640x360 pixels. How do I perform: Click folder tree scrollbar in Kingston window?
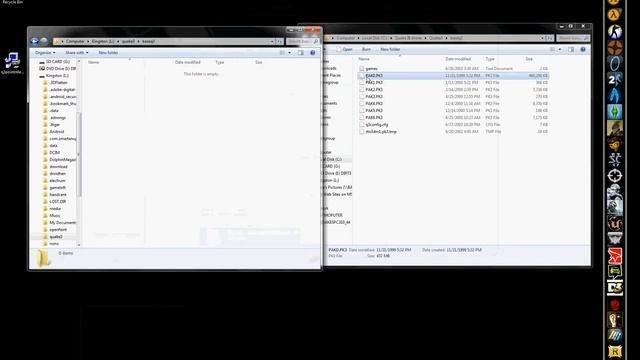[79, 155]
